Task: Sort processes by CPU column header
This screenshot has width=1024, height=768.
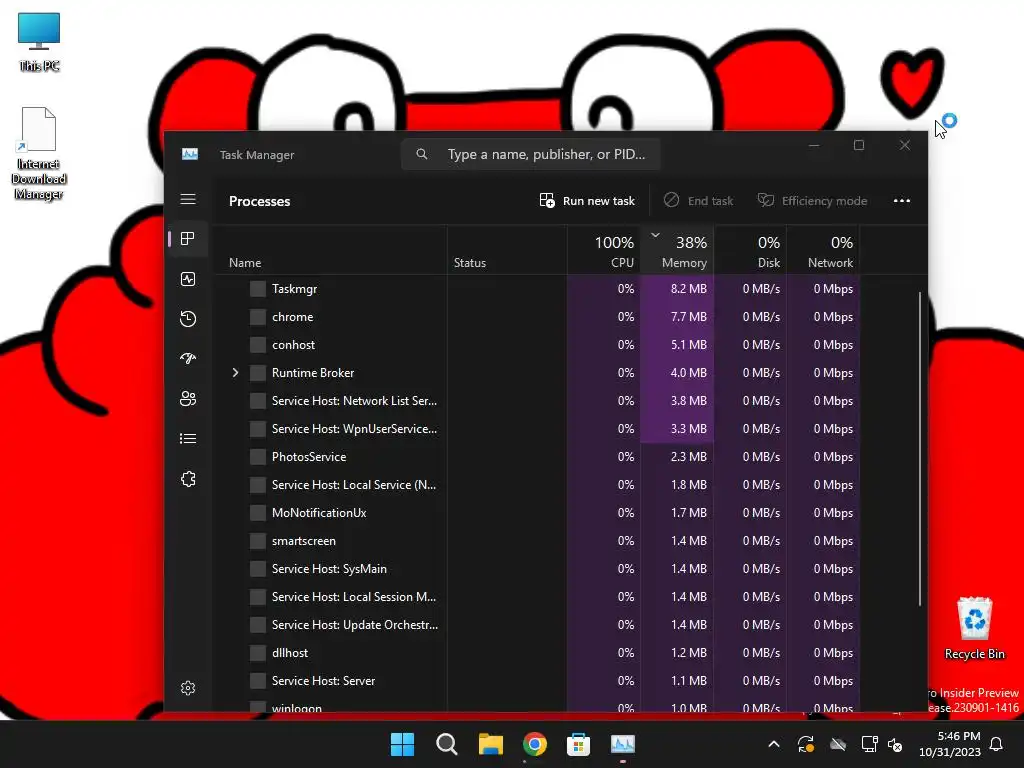Action: pos(604,251)
